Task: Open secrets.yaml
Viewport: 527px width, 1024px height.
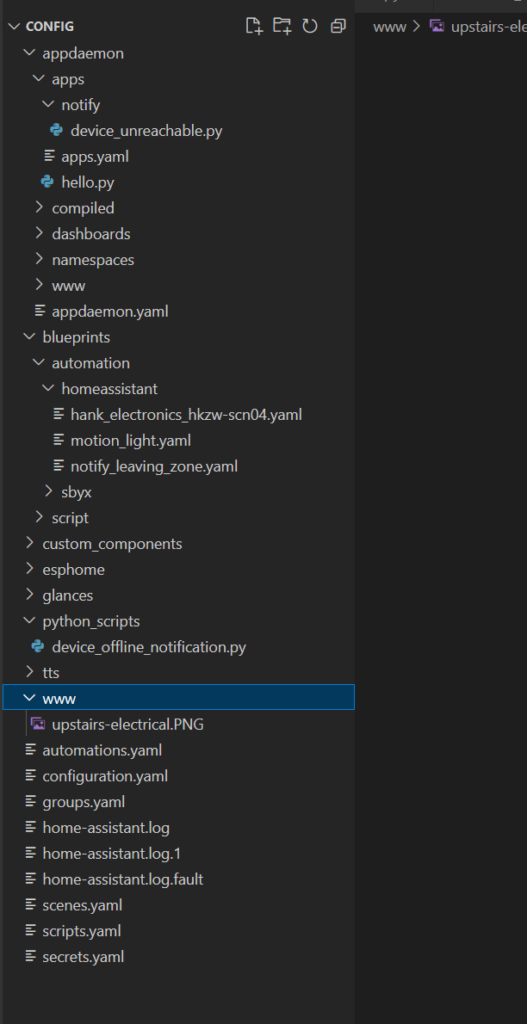Action: 83,957
